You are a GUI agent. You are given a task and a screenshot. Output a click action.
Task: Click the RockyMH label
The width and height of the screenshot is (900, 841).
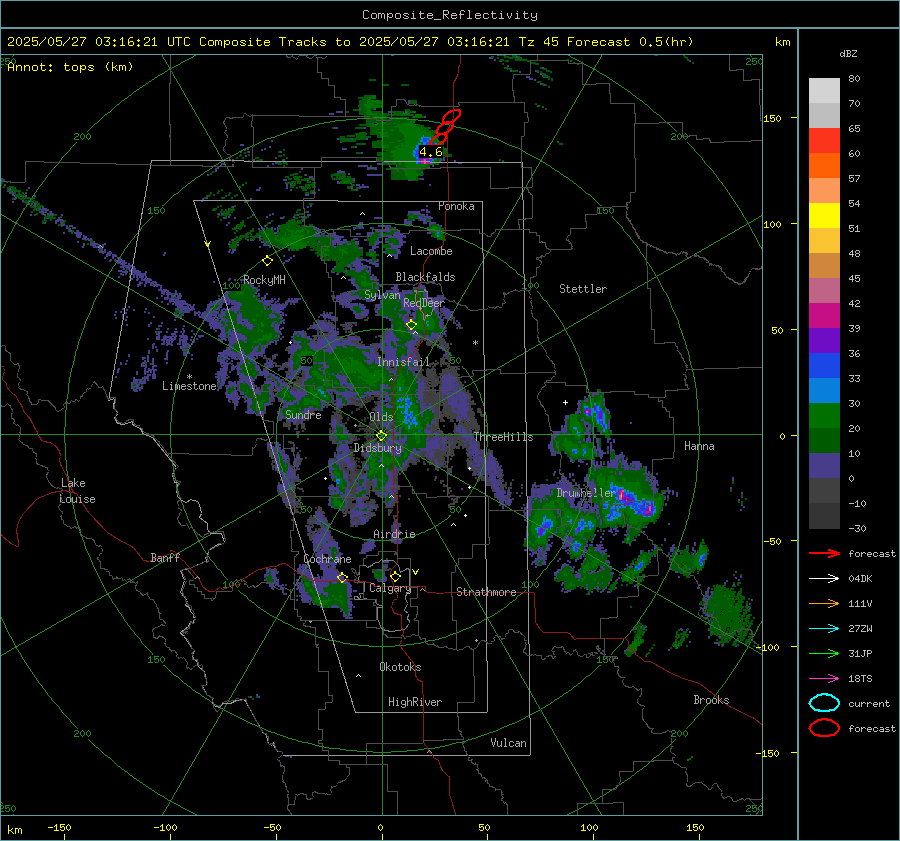pyautogui.click(x=264, y=280)
